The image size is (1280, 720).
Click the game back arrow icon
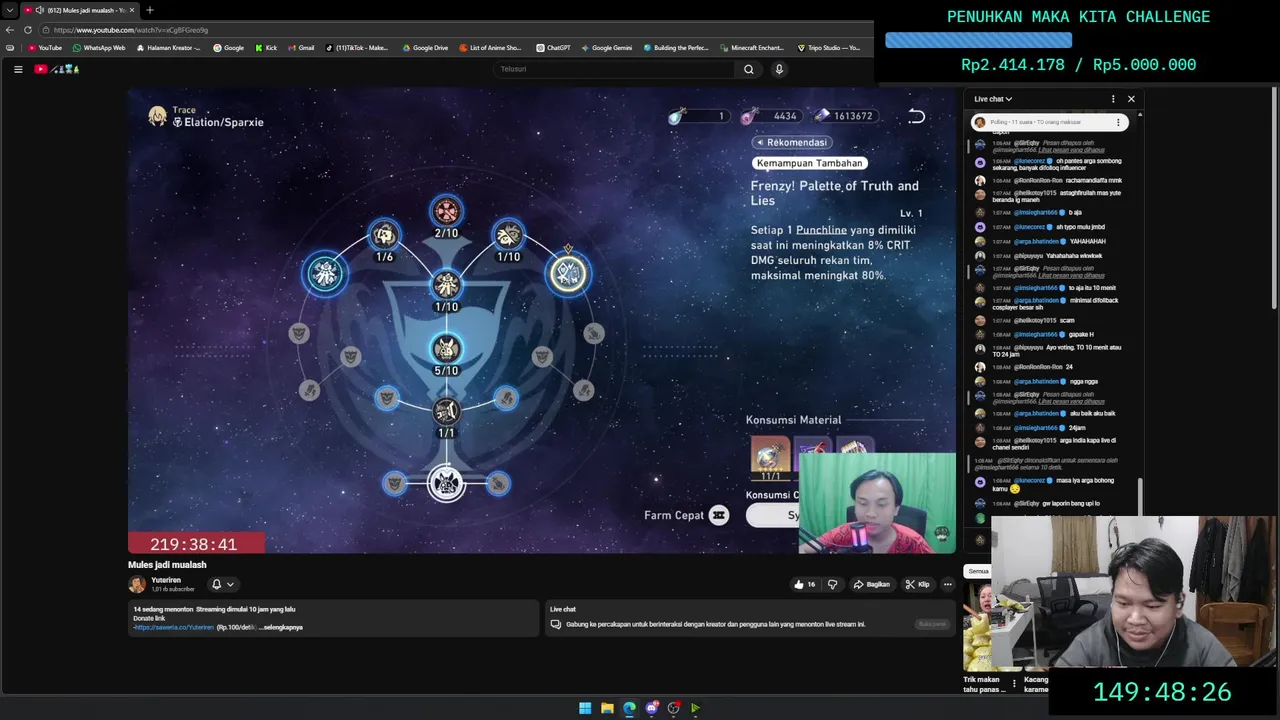(x=917, y=116)
